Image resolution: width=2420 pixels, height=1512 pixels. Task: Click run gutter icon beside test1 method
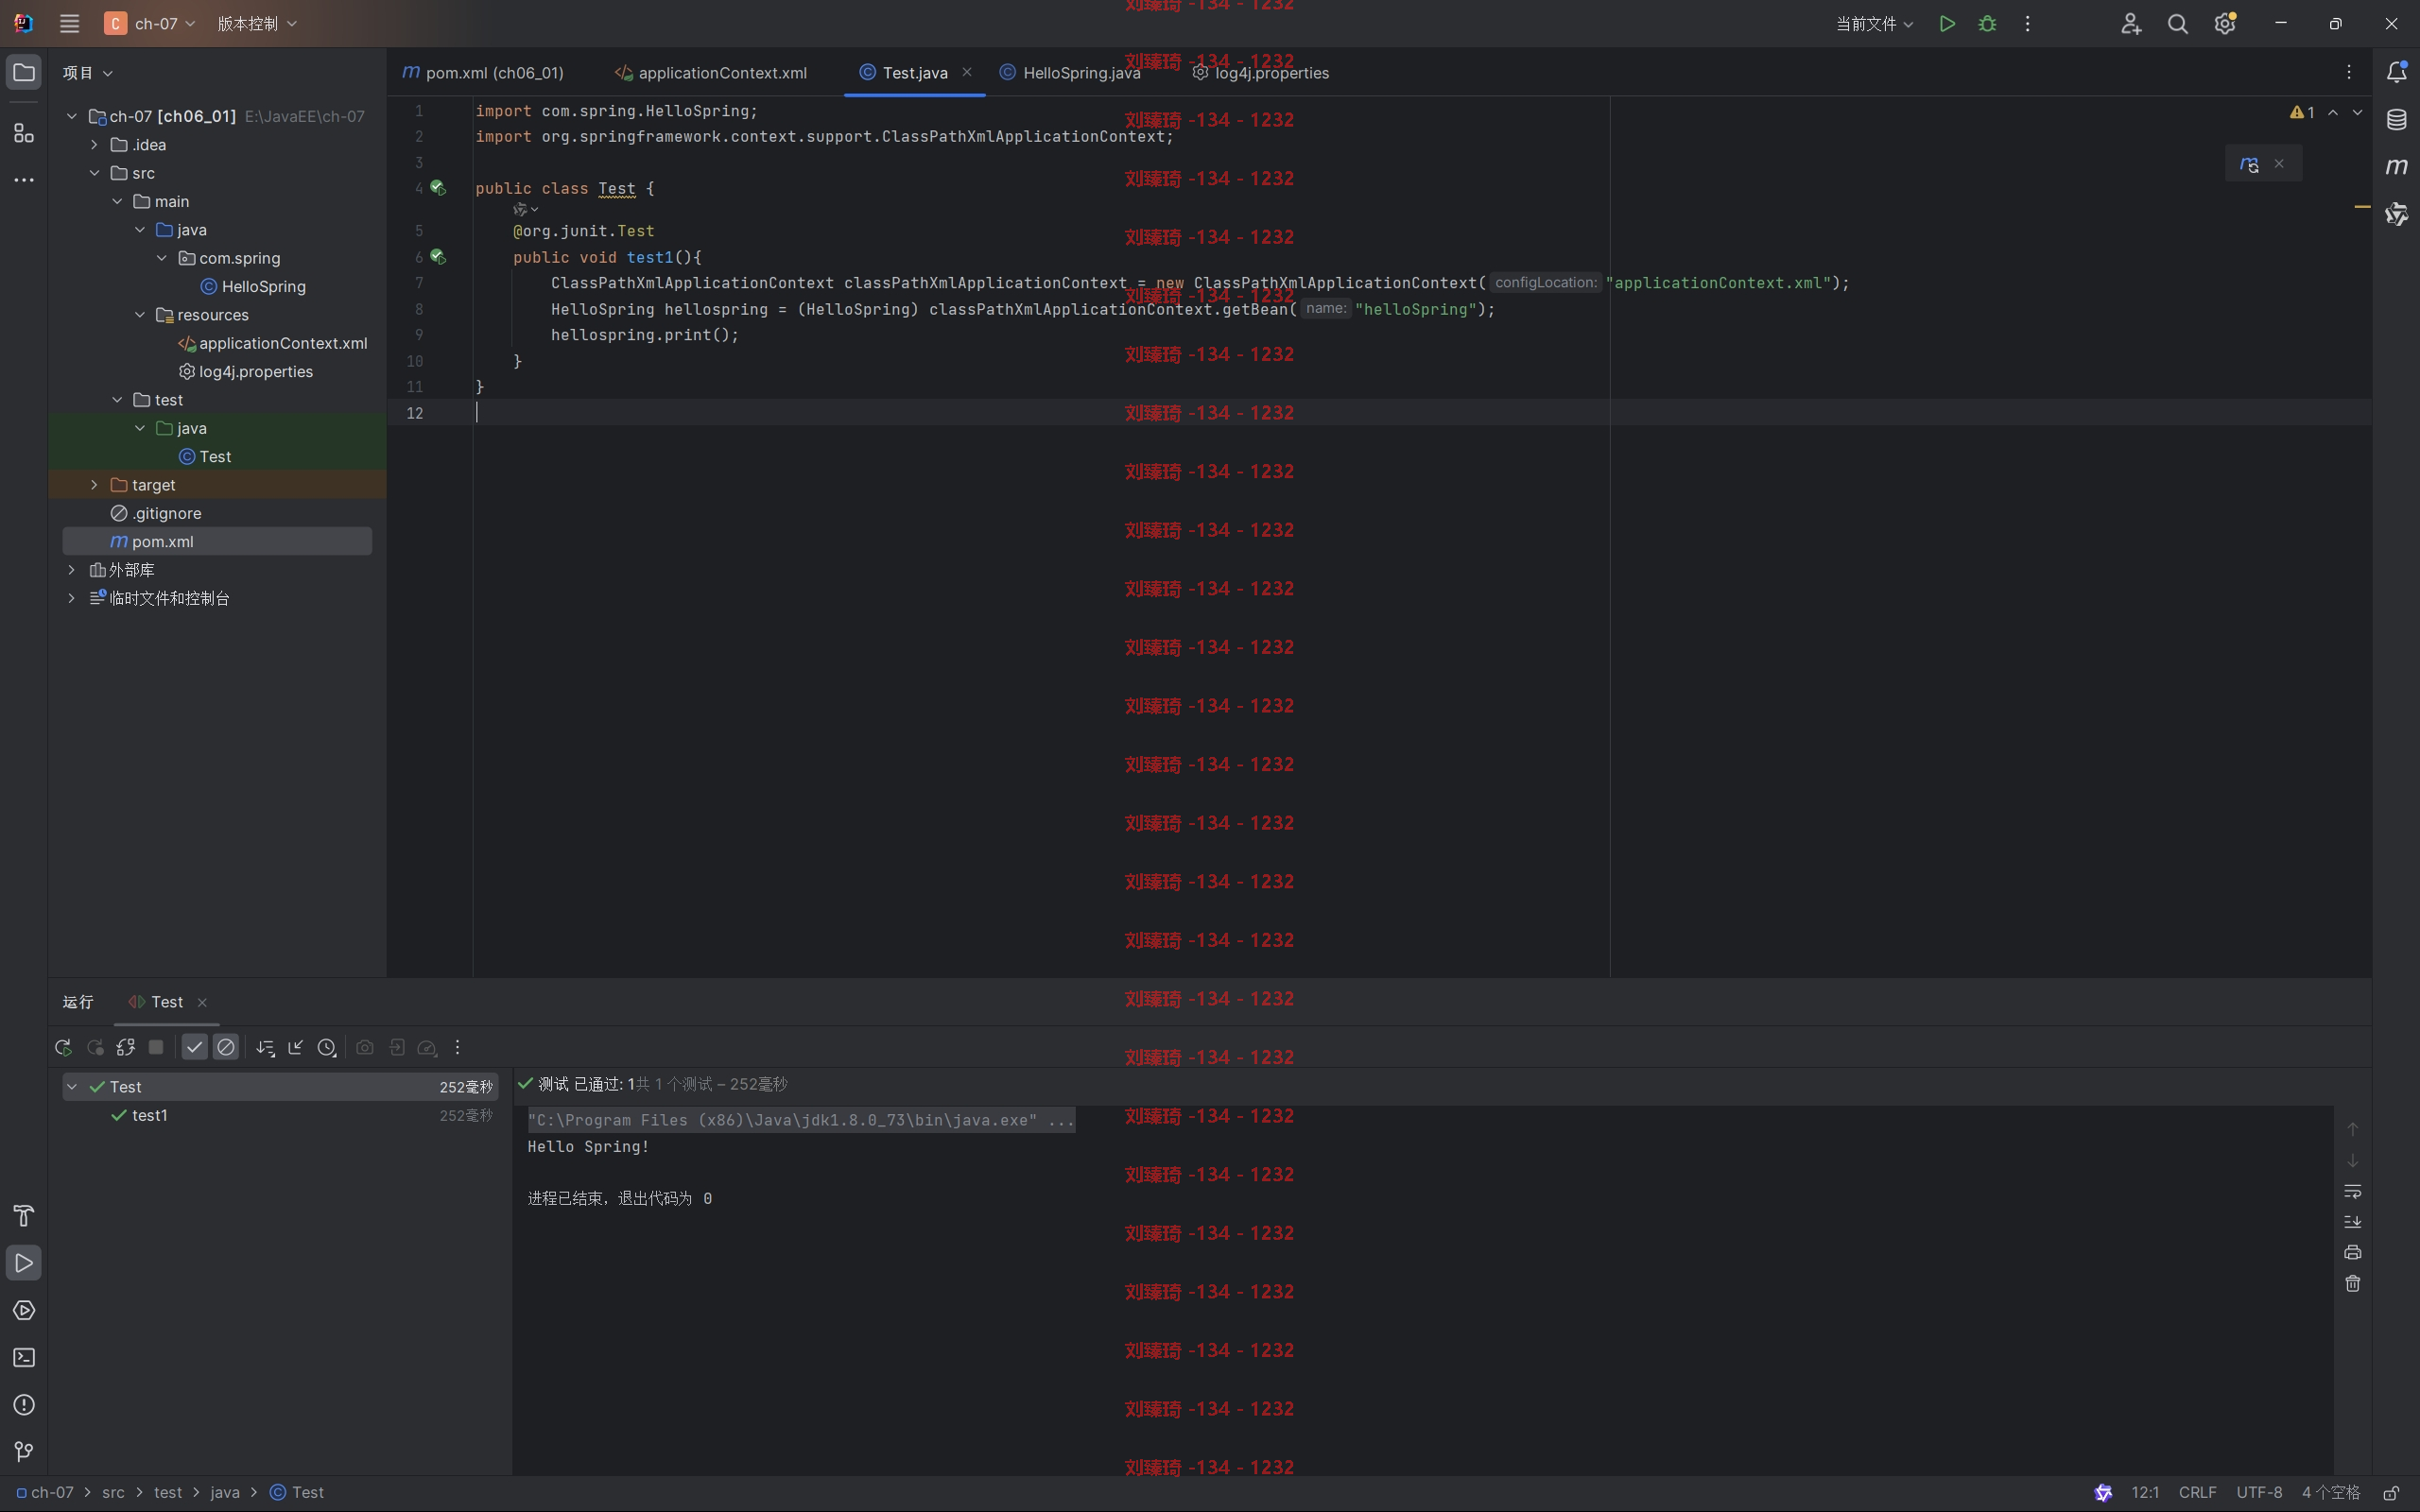(x=438, y=257)
